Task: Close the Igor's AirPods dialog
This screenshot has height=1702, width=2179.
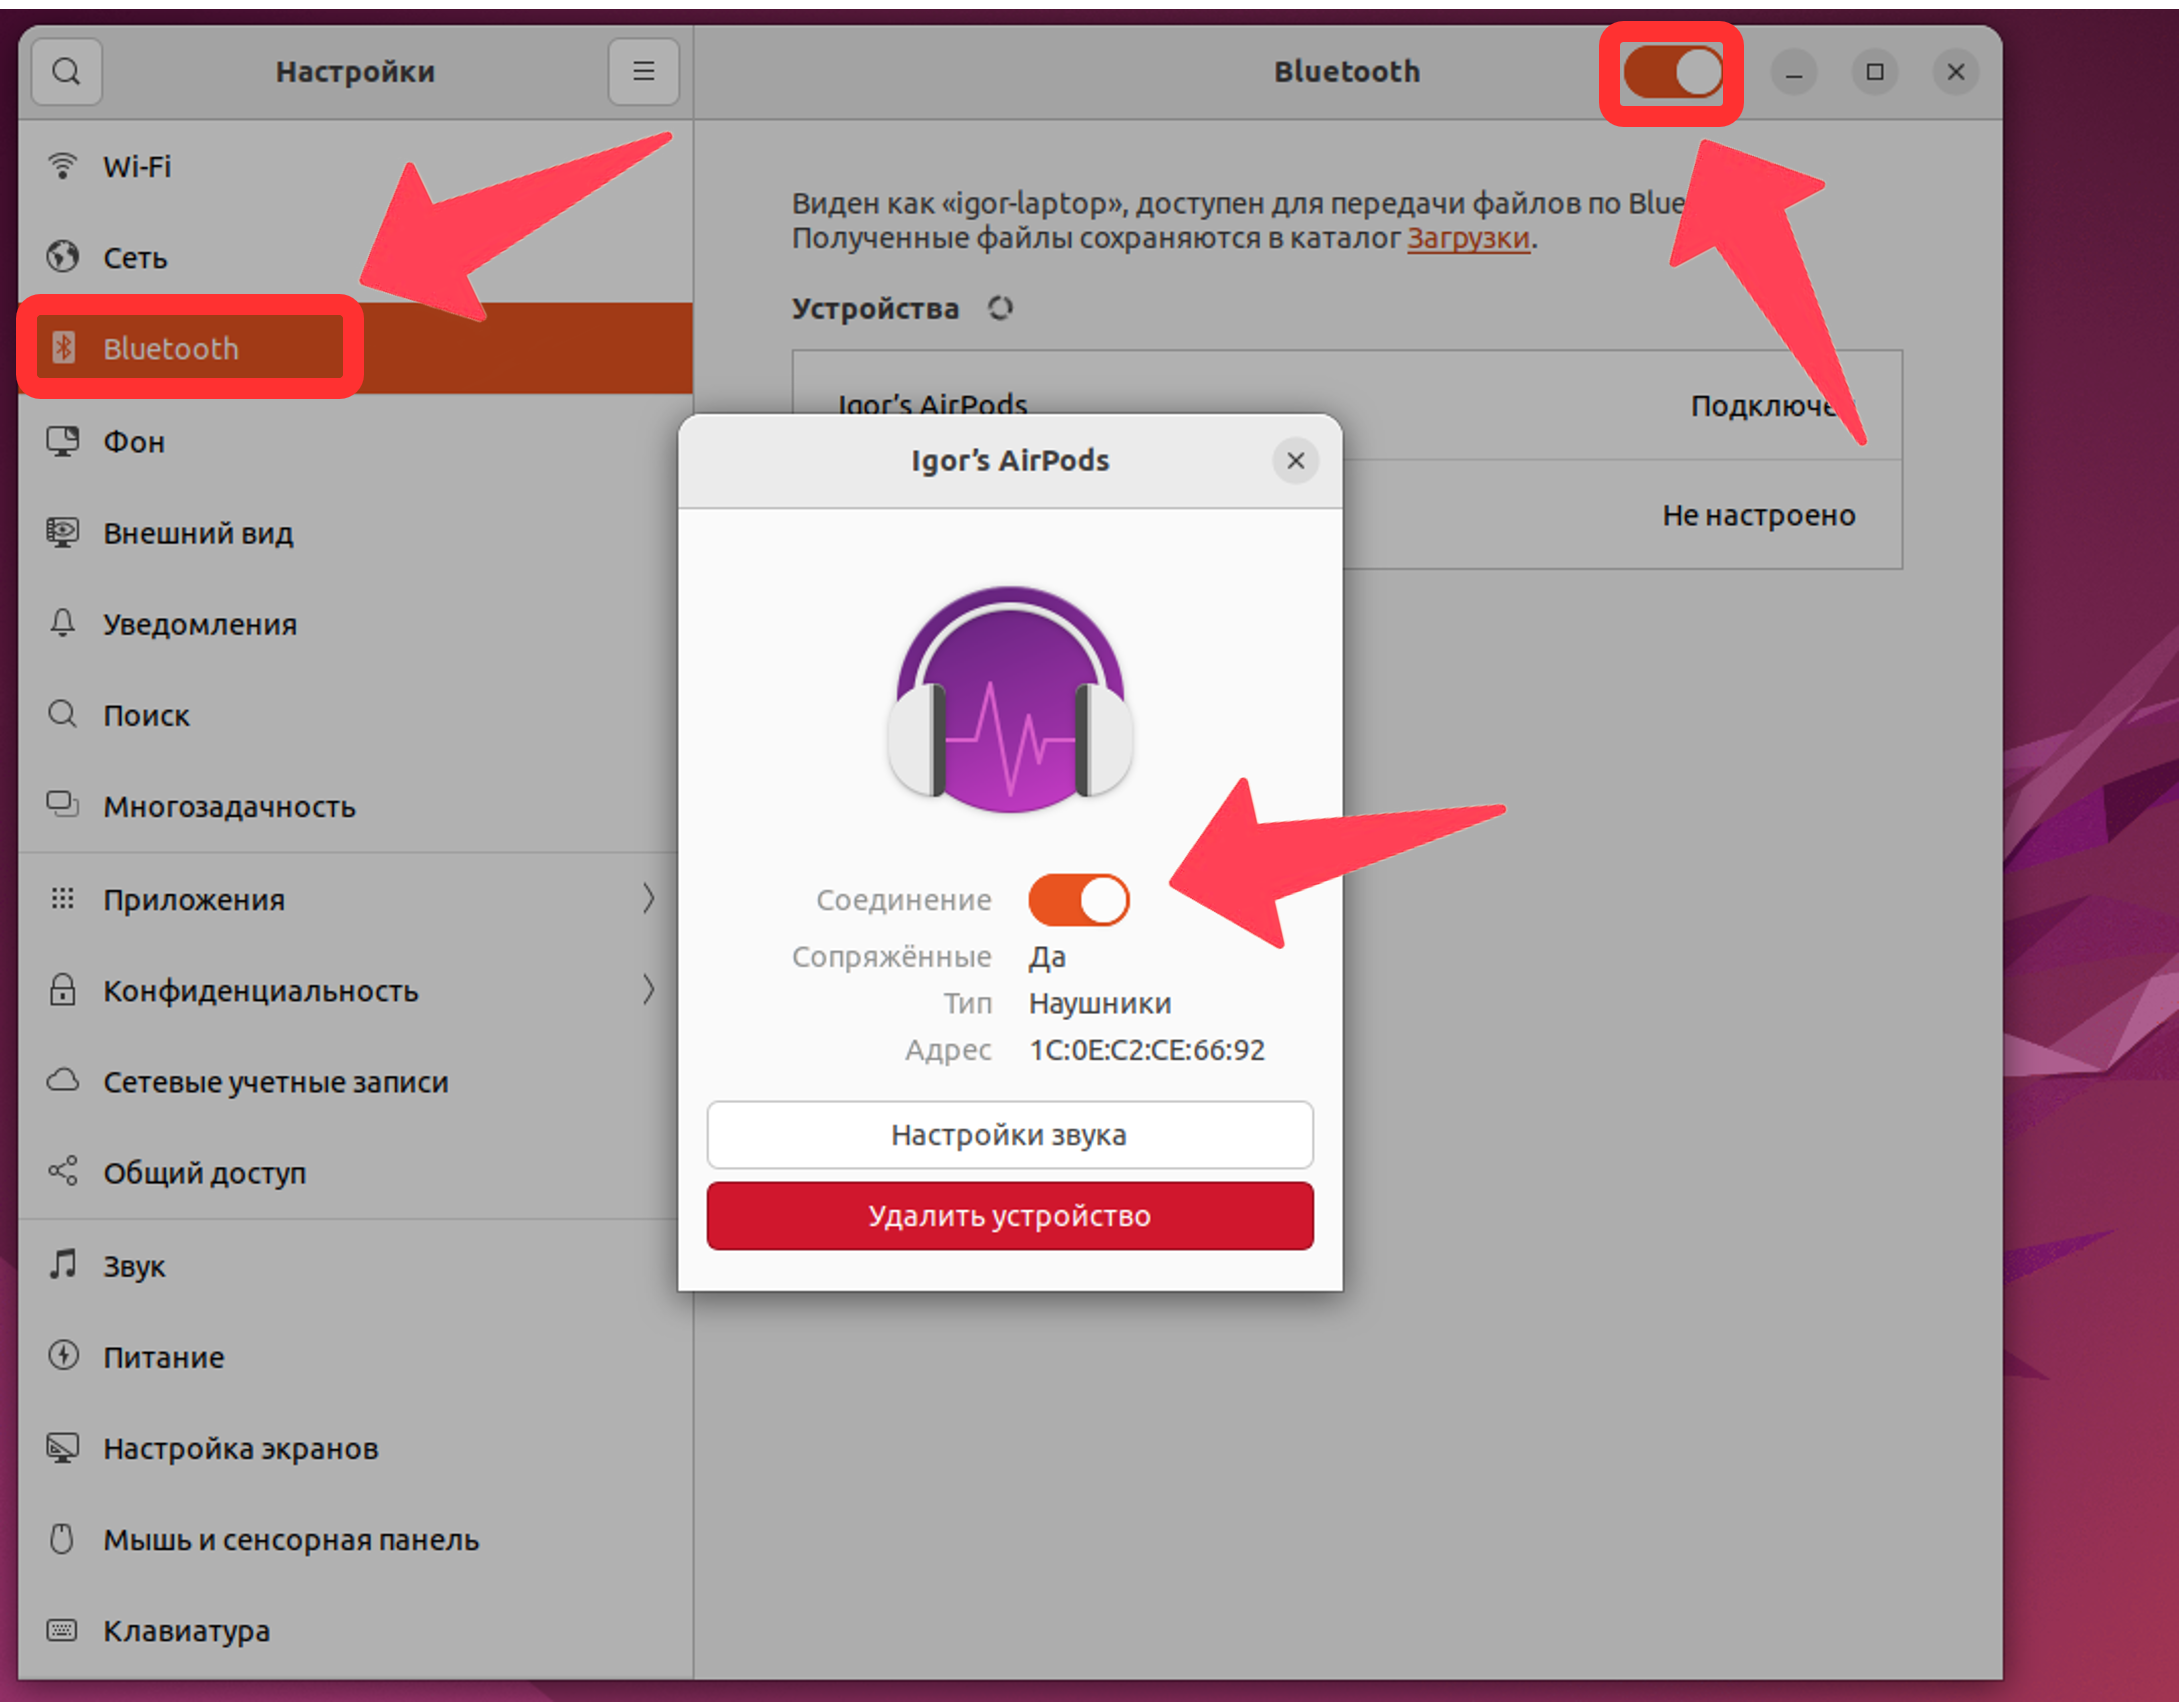Action: [x=1295, y=461]
